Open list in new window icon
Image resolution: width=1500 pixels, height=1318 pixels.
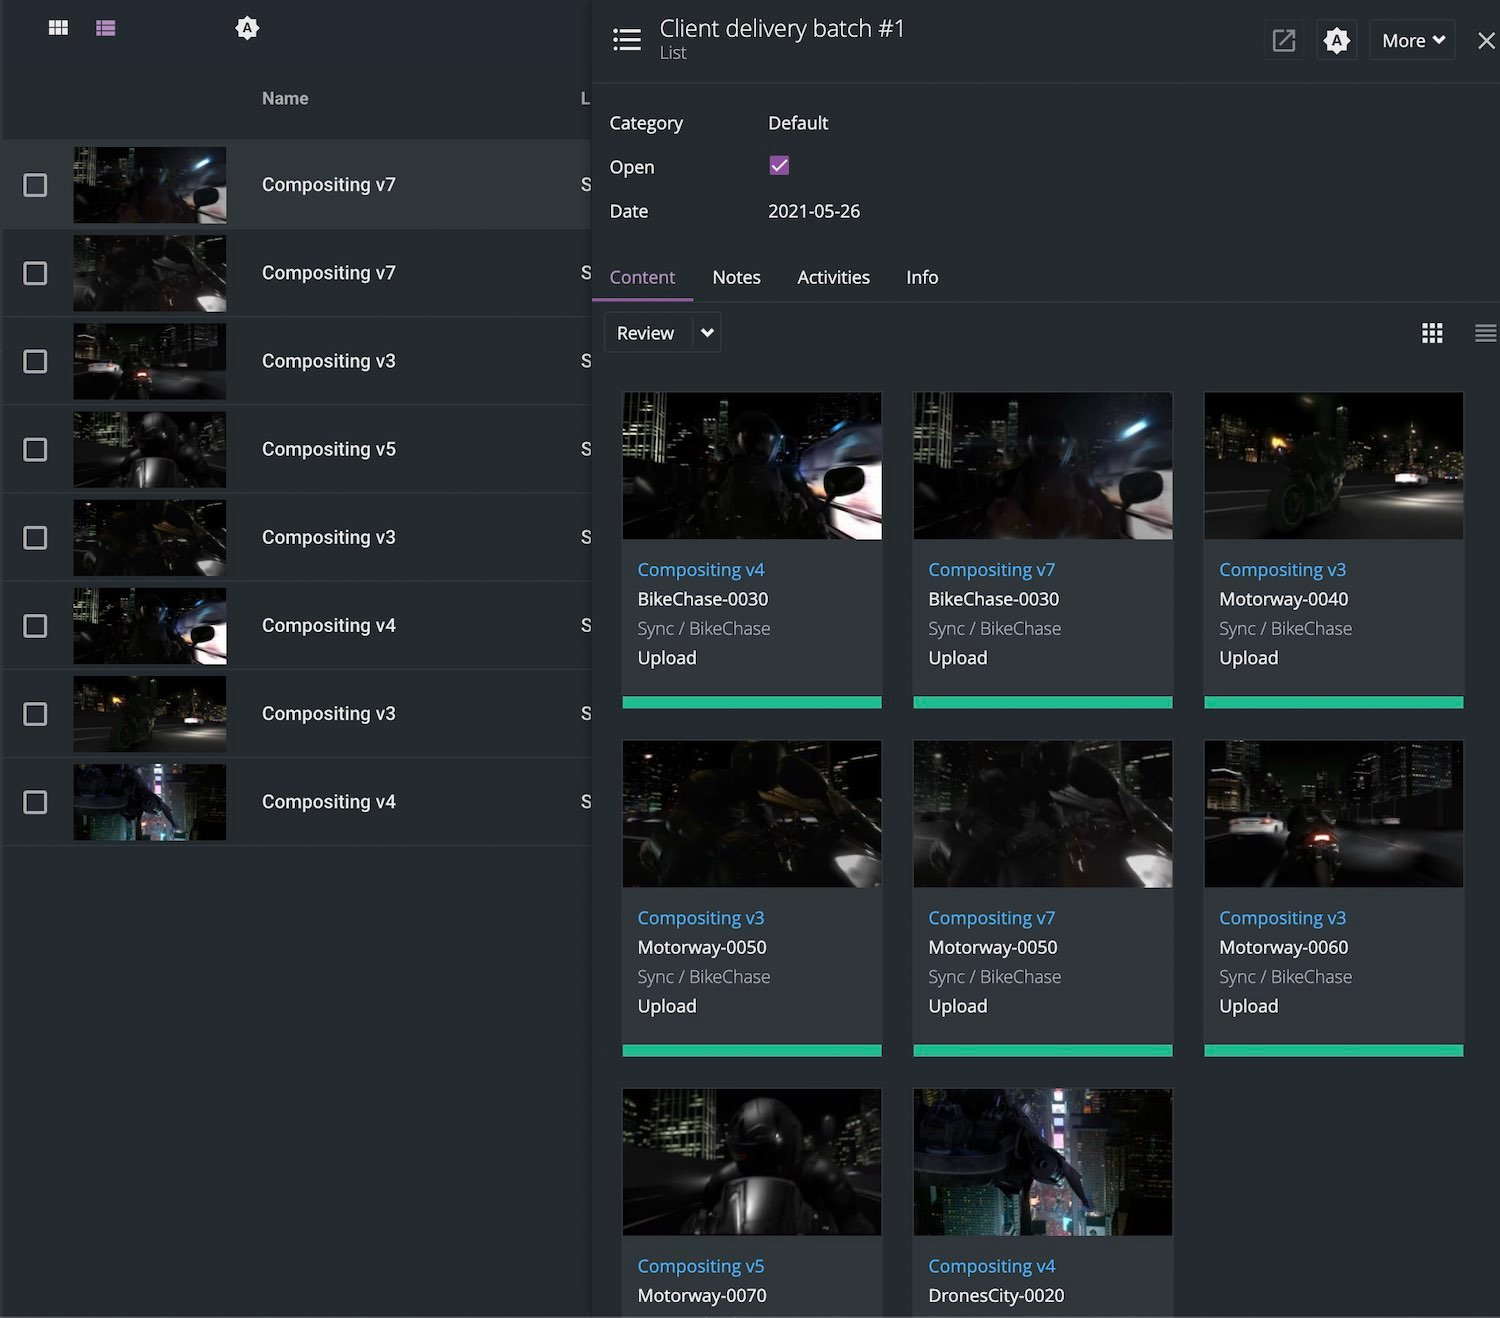1284,40
